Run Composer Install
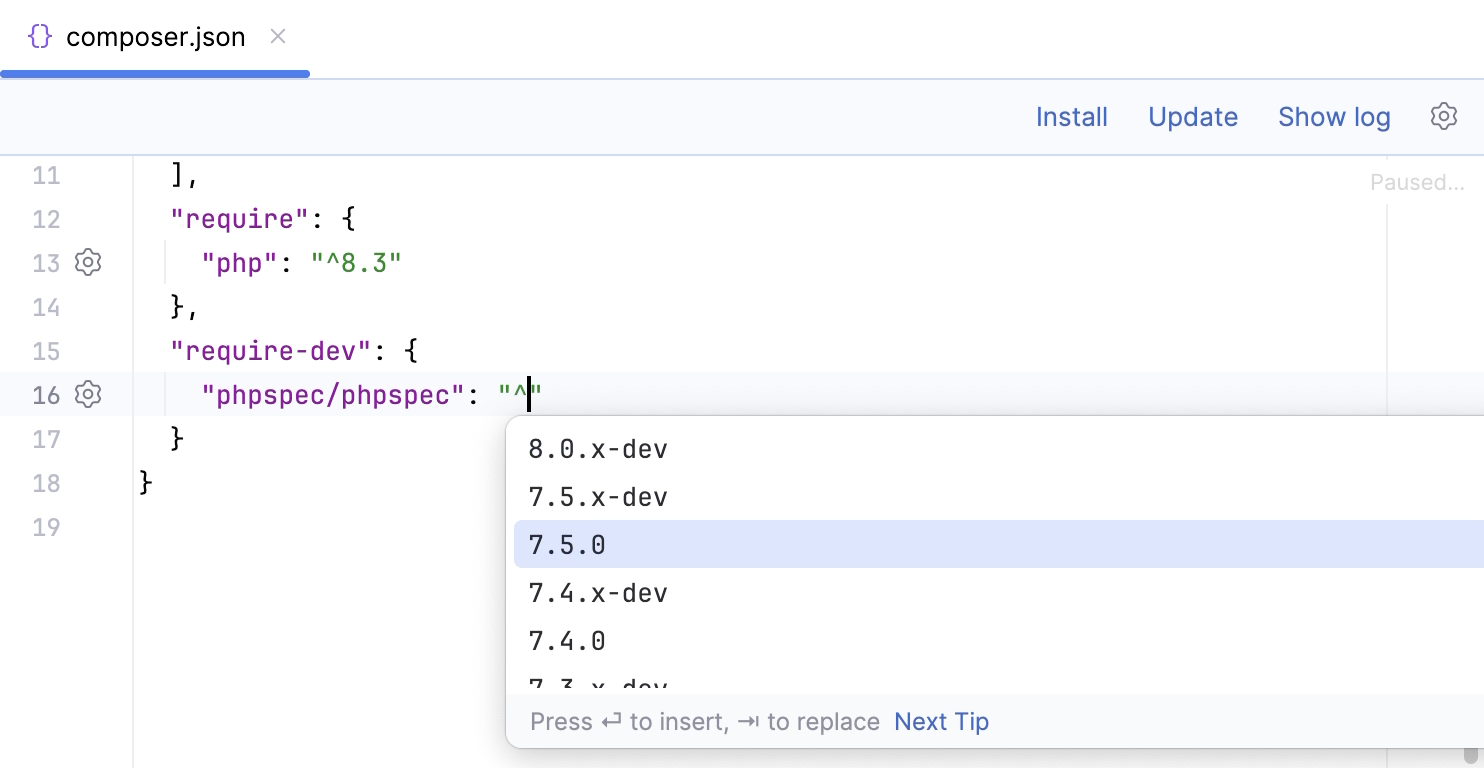The height and width of the screenshot is (768, 1484). tap(1071, 116)
